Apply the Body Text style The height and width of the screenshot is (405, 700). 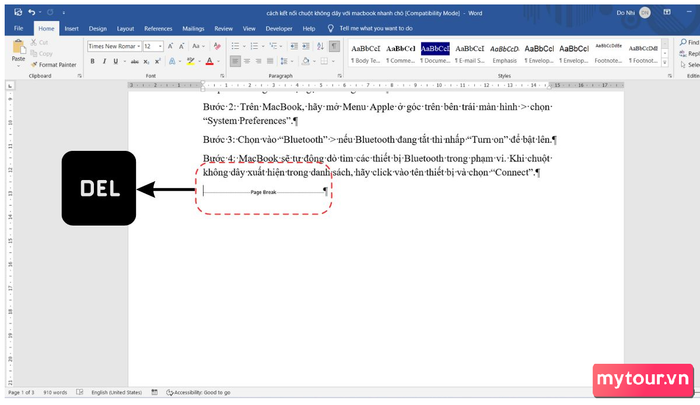point(365,54)
